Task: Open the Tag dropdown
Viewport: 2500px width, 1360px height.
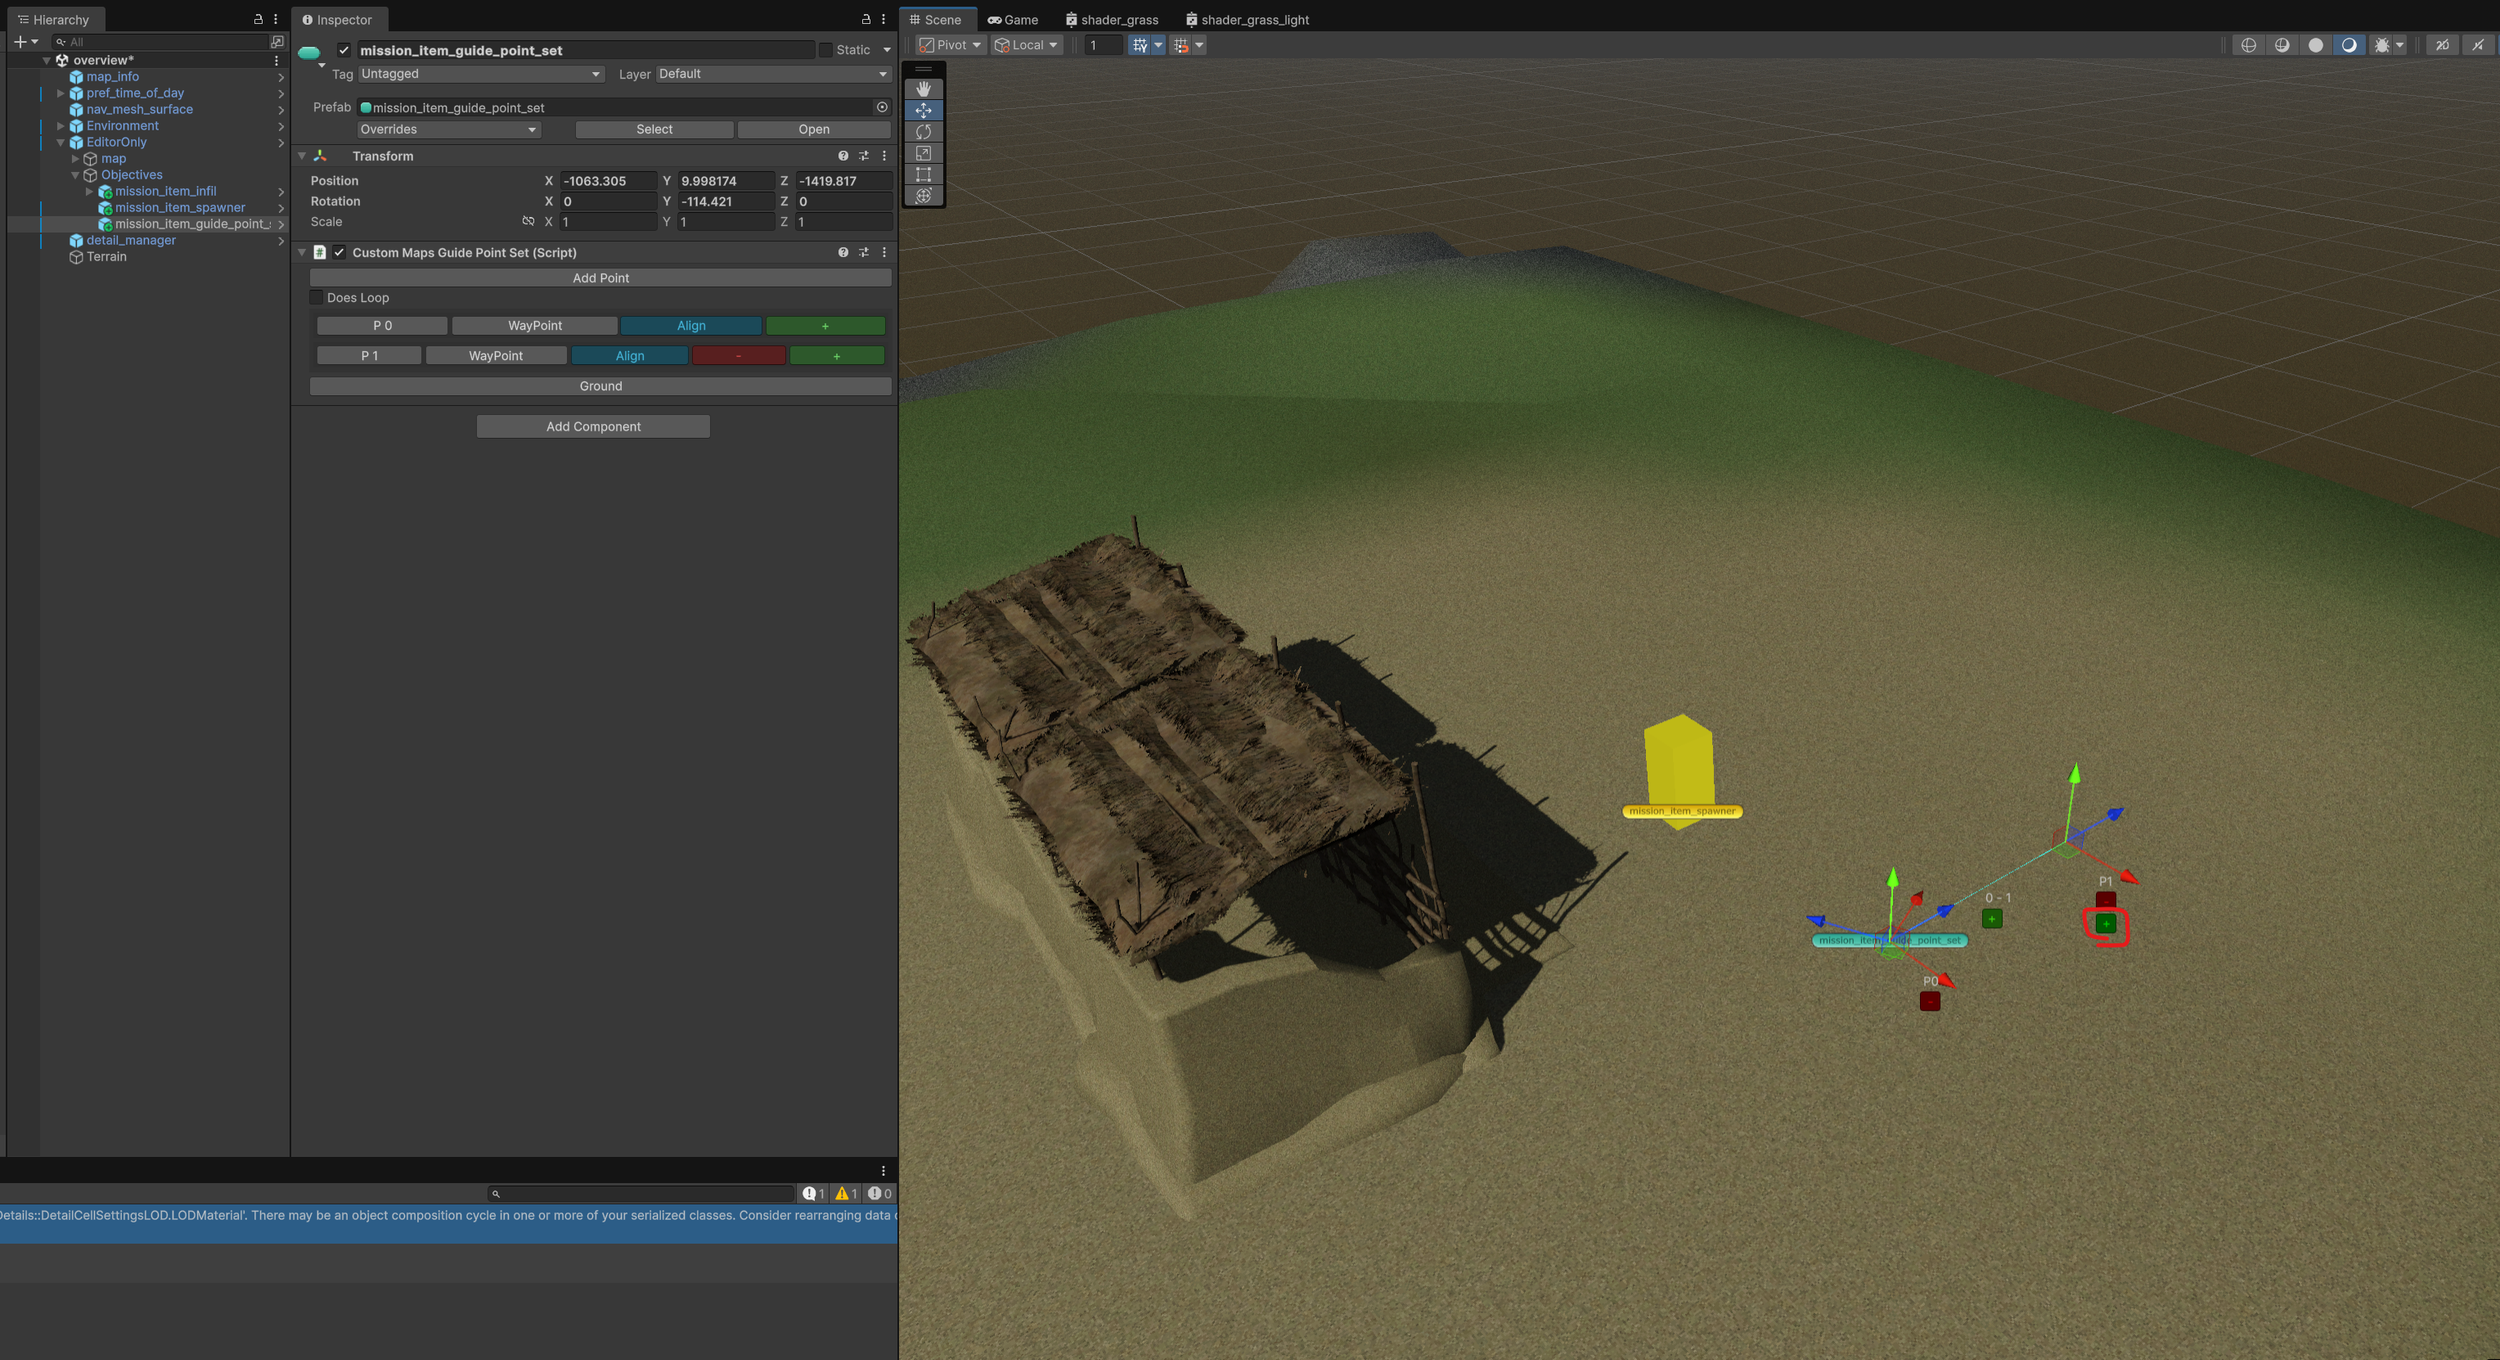Action: 480,74
